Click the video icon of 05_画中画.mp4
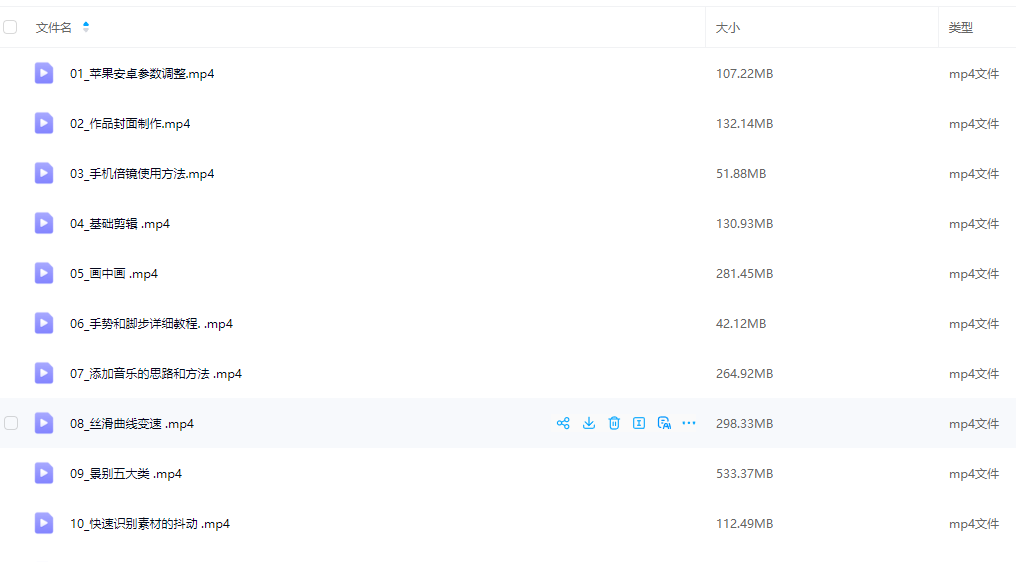This screenshot has width=1016, height=562. pos(44,273)
